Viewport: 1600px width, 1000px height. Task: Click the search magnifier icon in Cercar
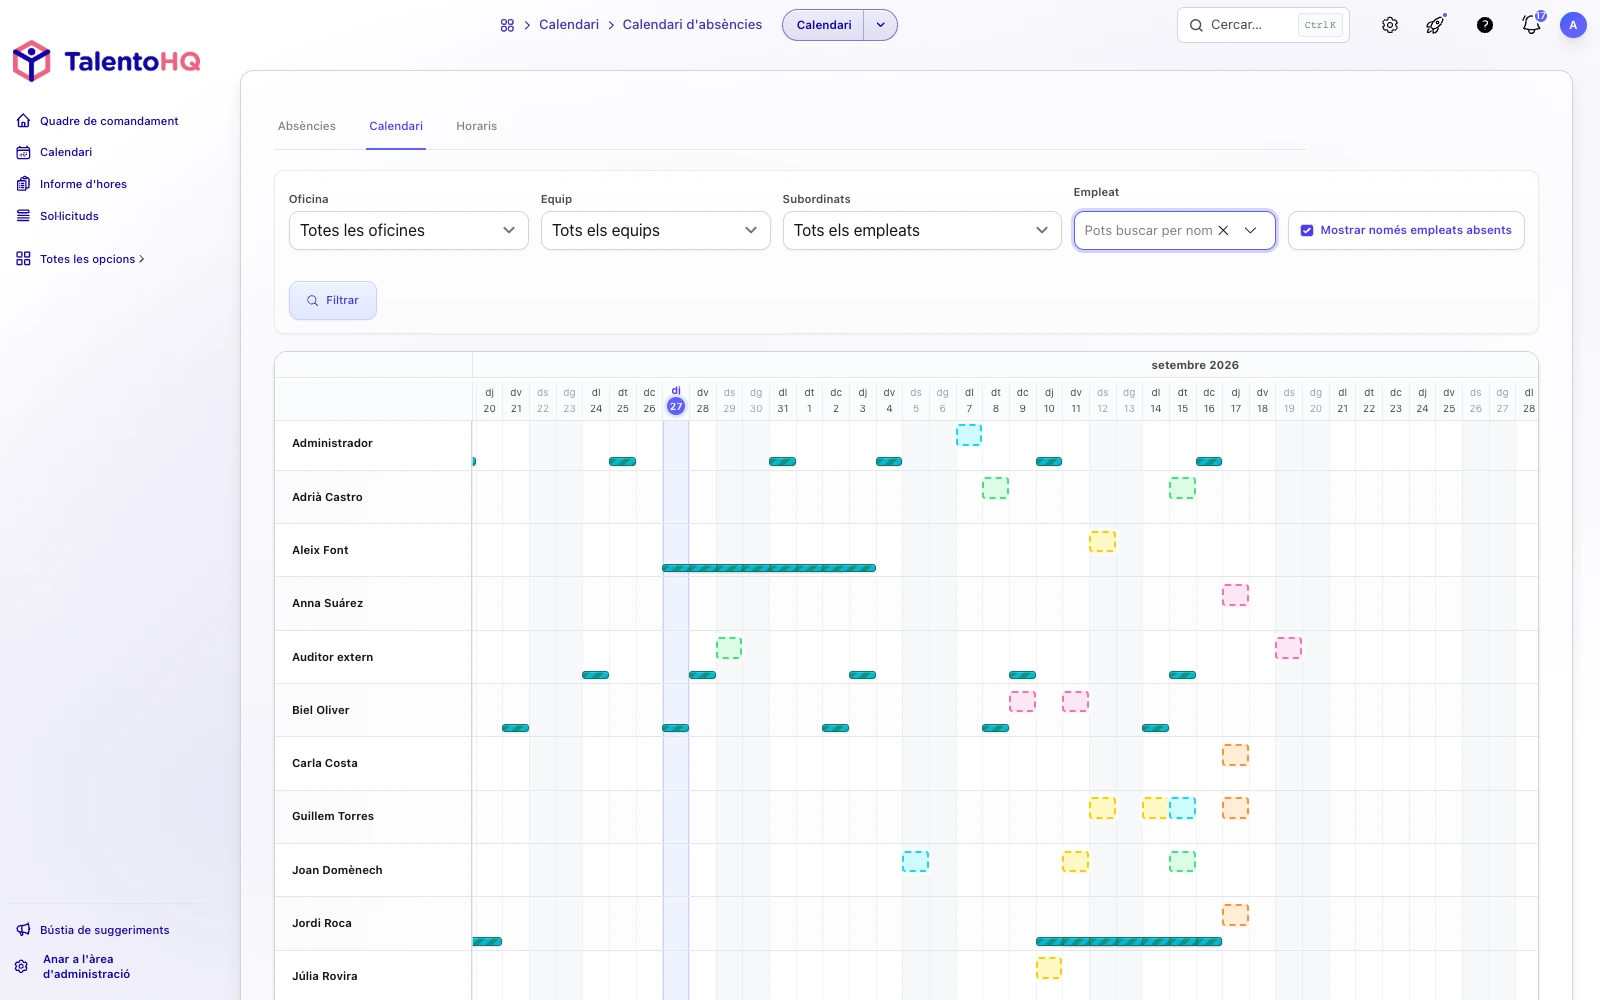[1196, 25]
